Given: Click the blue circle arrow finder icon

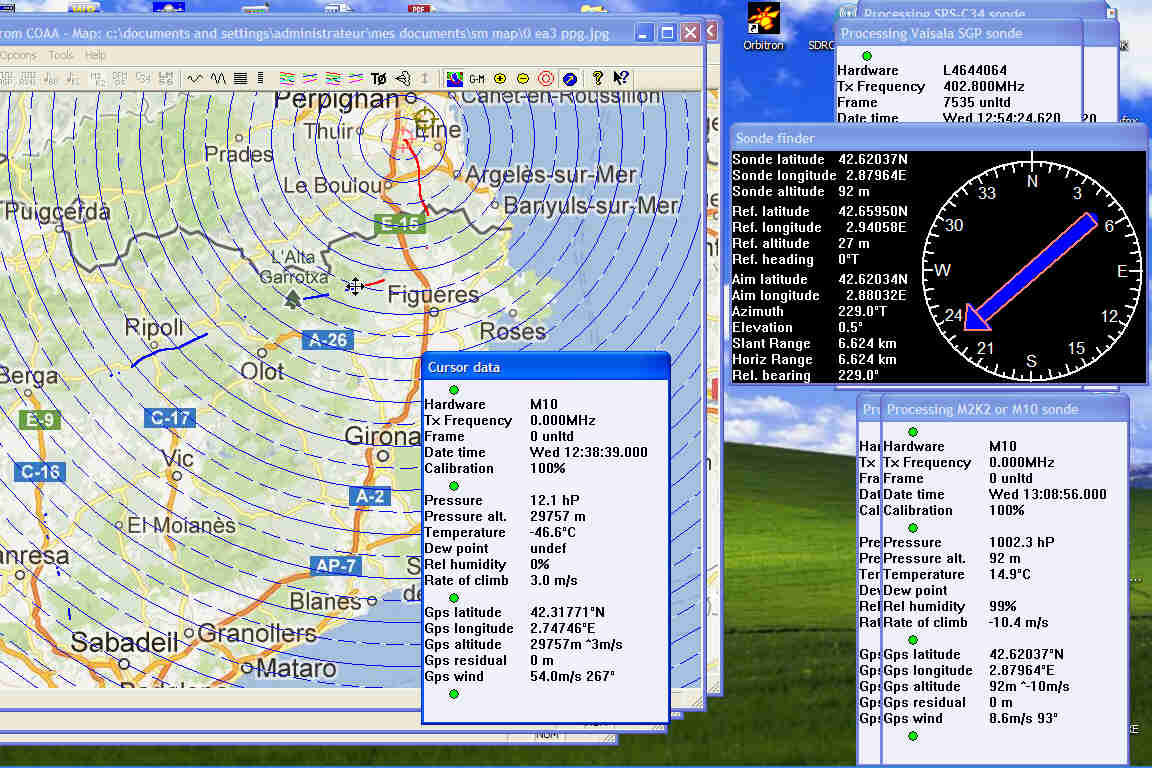Looking at the screenshot, I should pos(569,78).
